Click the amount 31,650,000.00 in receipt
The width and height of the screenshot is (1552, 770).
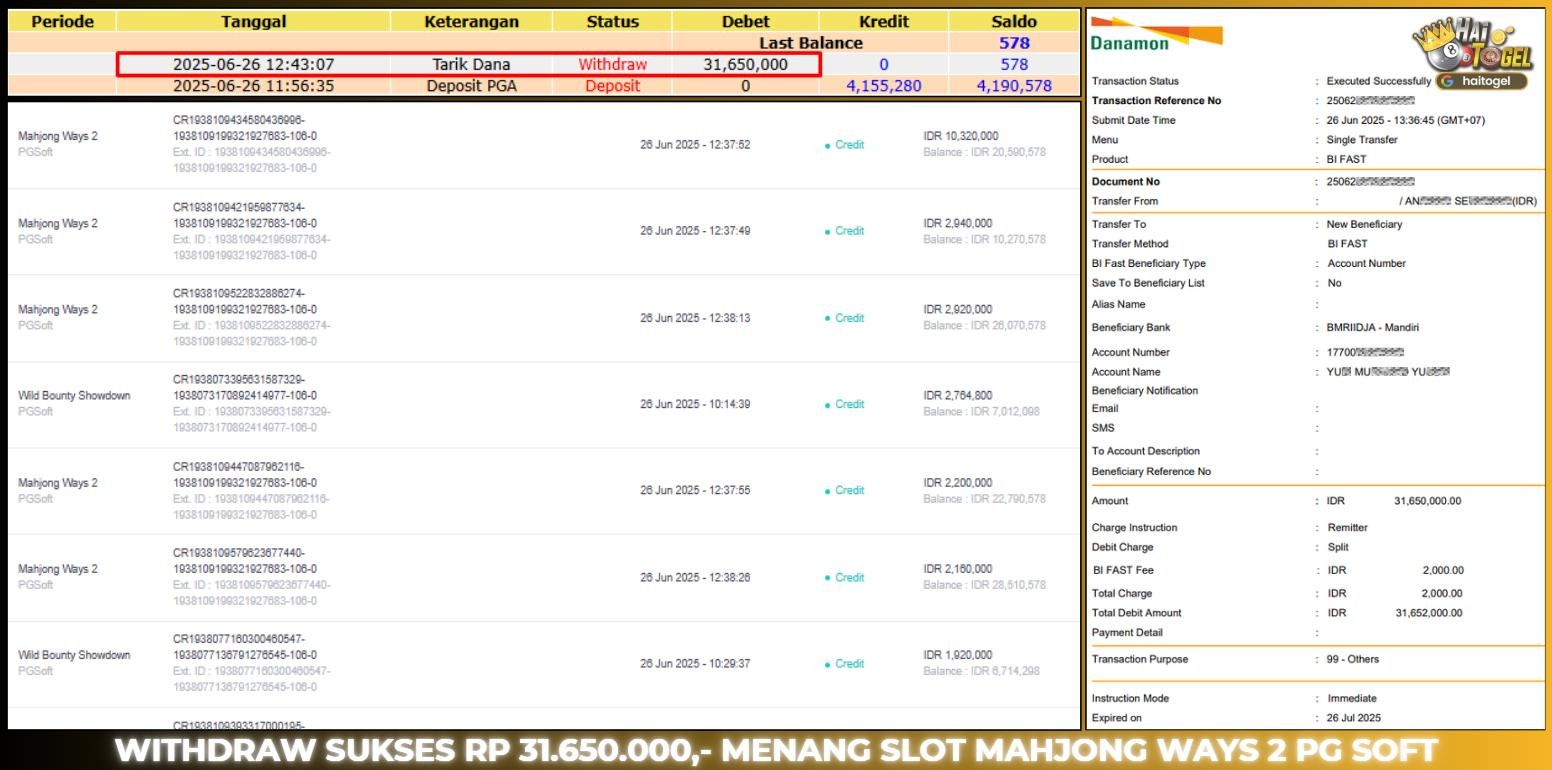(x=1428, y=501)
